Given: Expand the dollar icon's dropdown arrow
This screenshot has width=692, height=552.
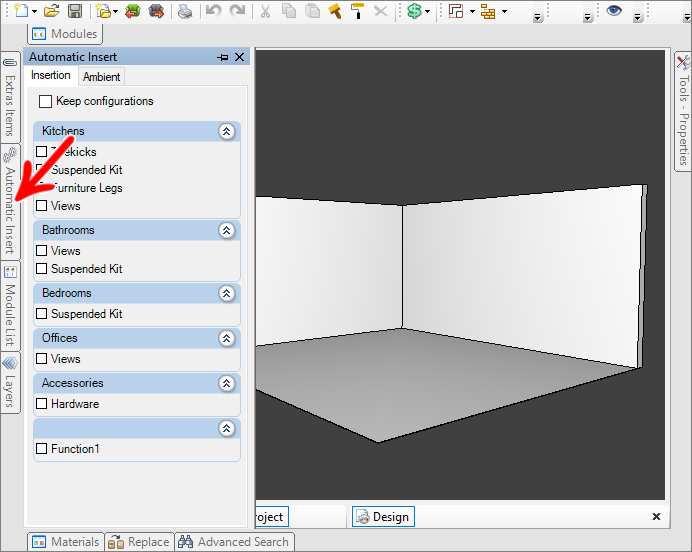Looking at the screenshot, I should 427,11.
